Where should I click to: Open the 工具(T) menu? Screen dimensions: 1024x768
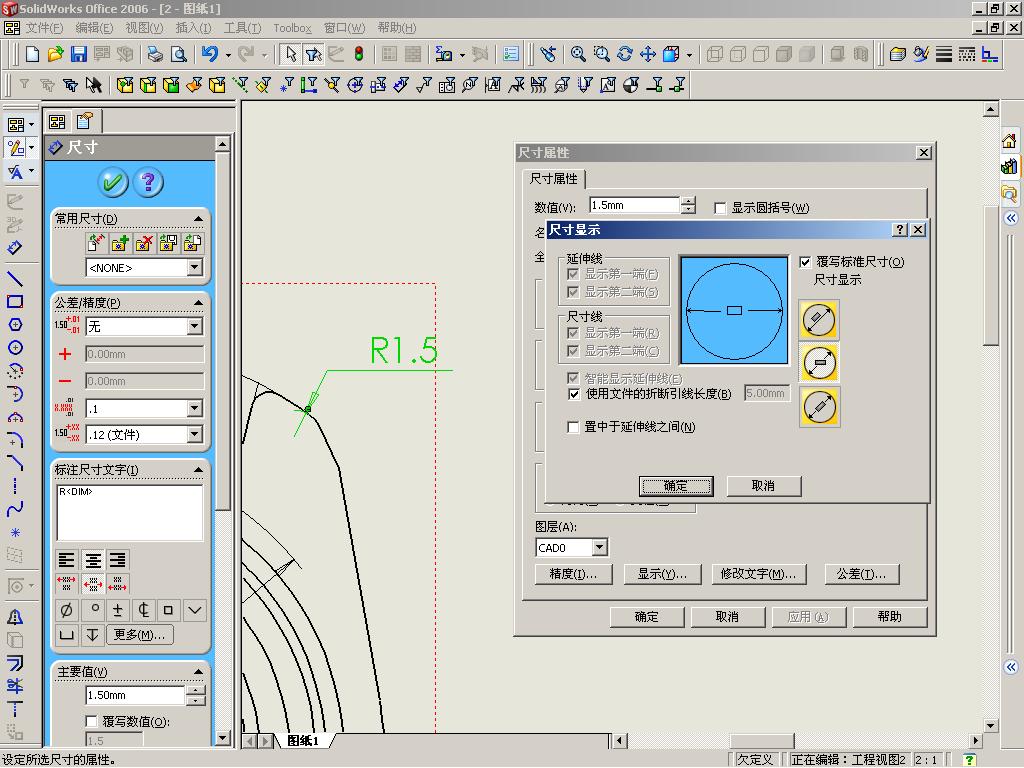coord(242,28)
